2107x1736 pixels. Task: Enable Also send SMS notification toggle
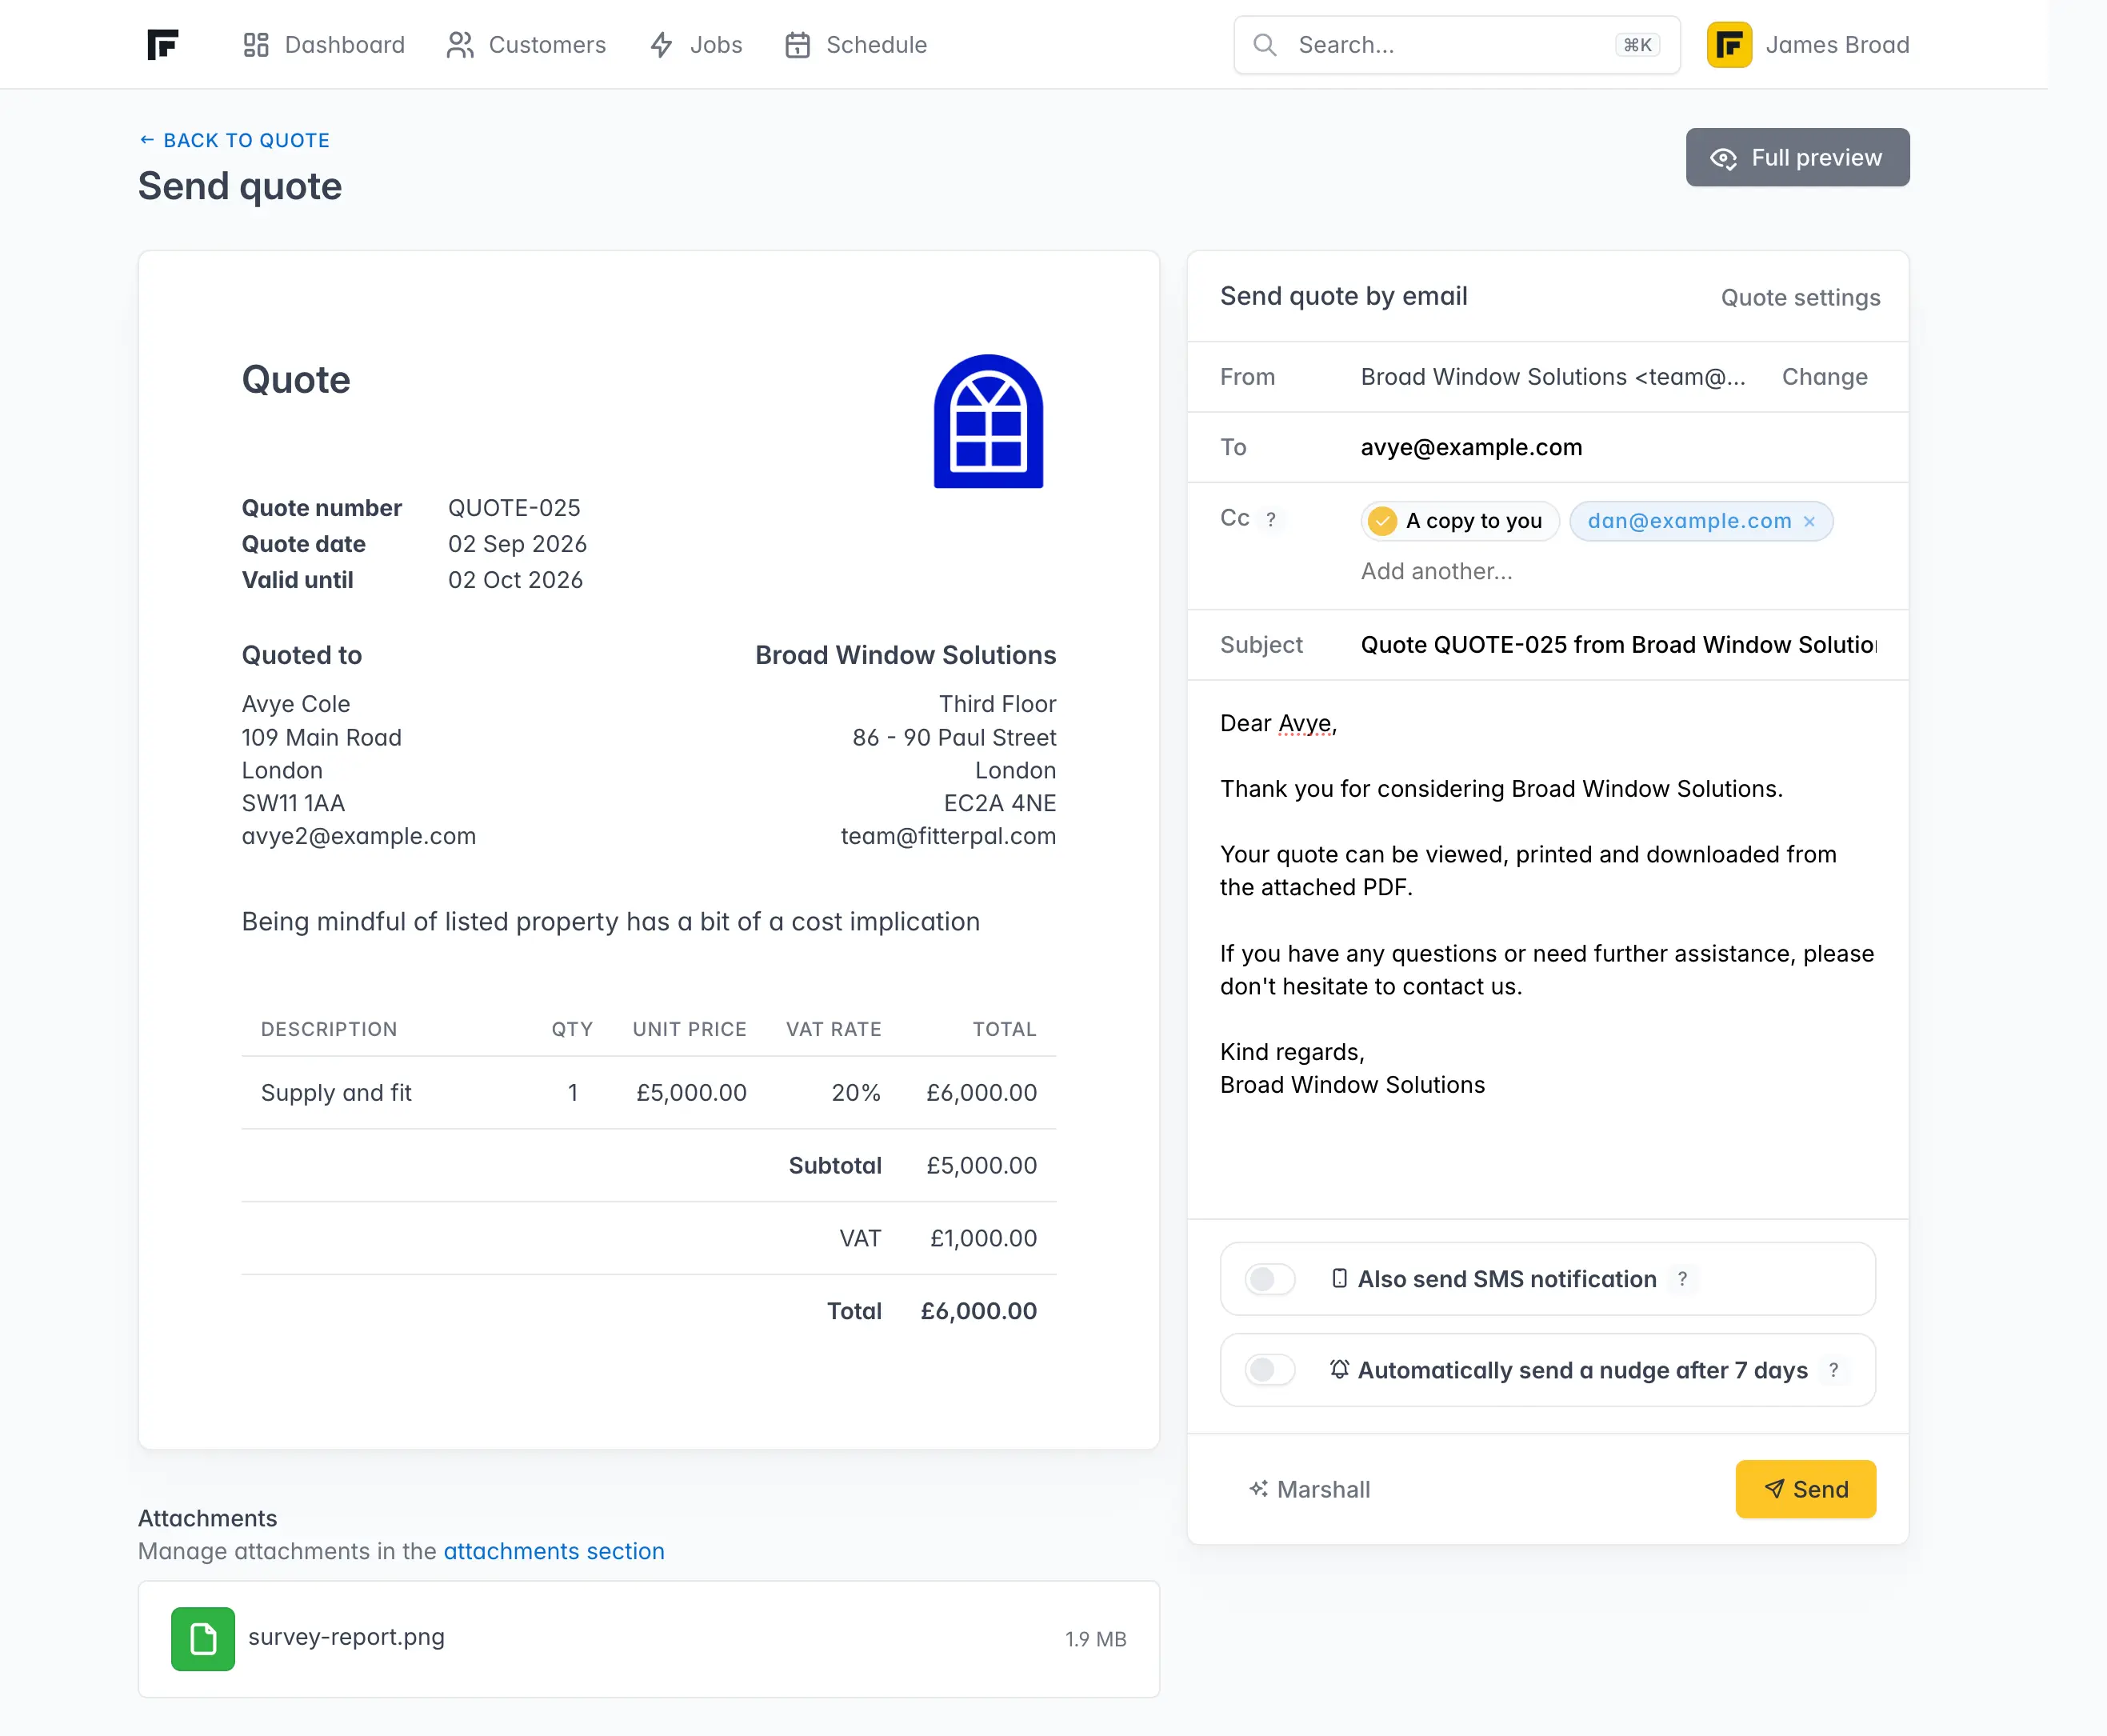point(1270,1279)
